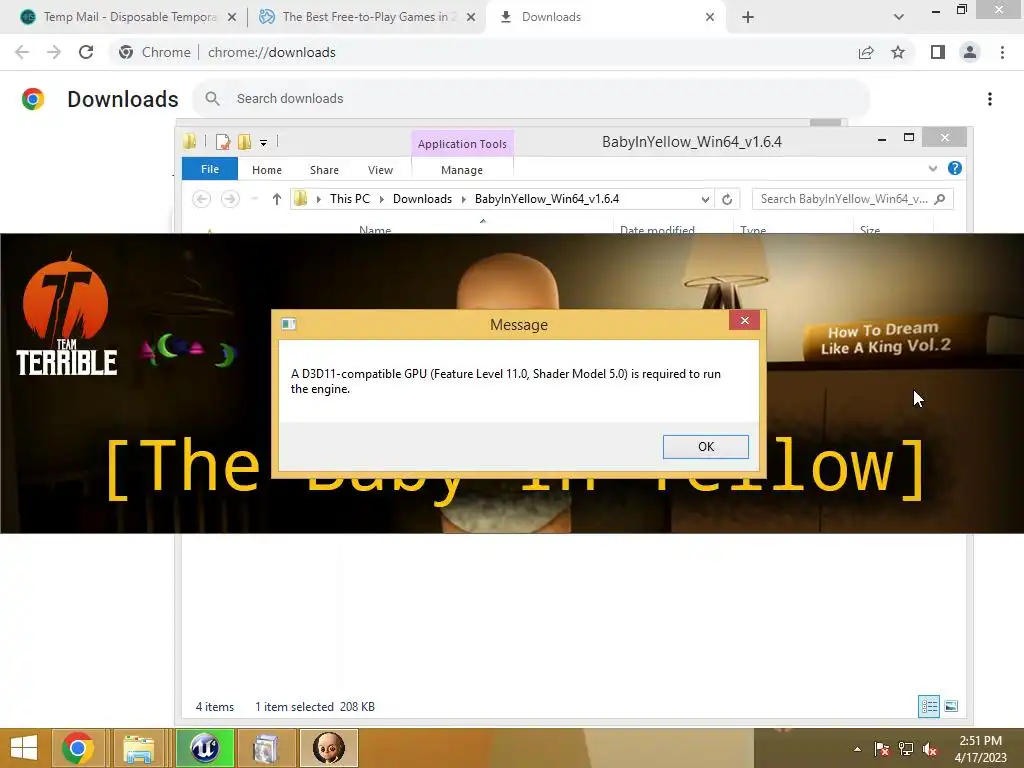Viewport: 1024px width, 768px height.
Task: Click the Search BabyInYellow_Win64 box
Action: click(852, 199)
